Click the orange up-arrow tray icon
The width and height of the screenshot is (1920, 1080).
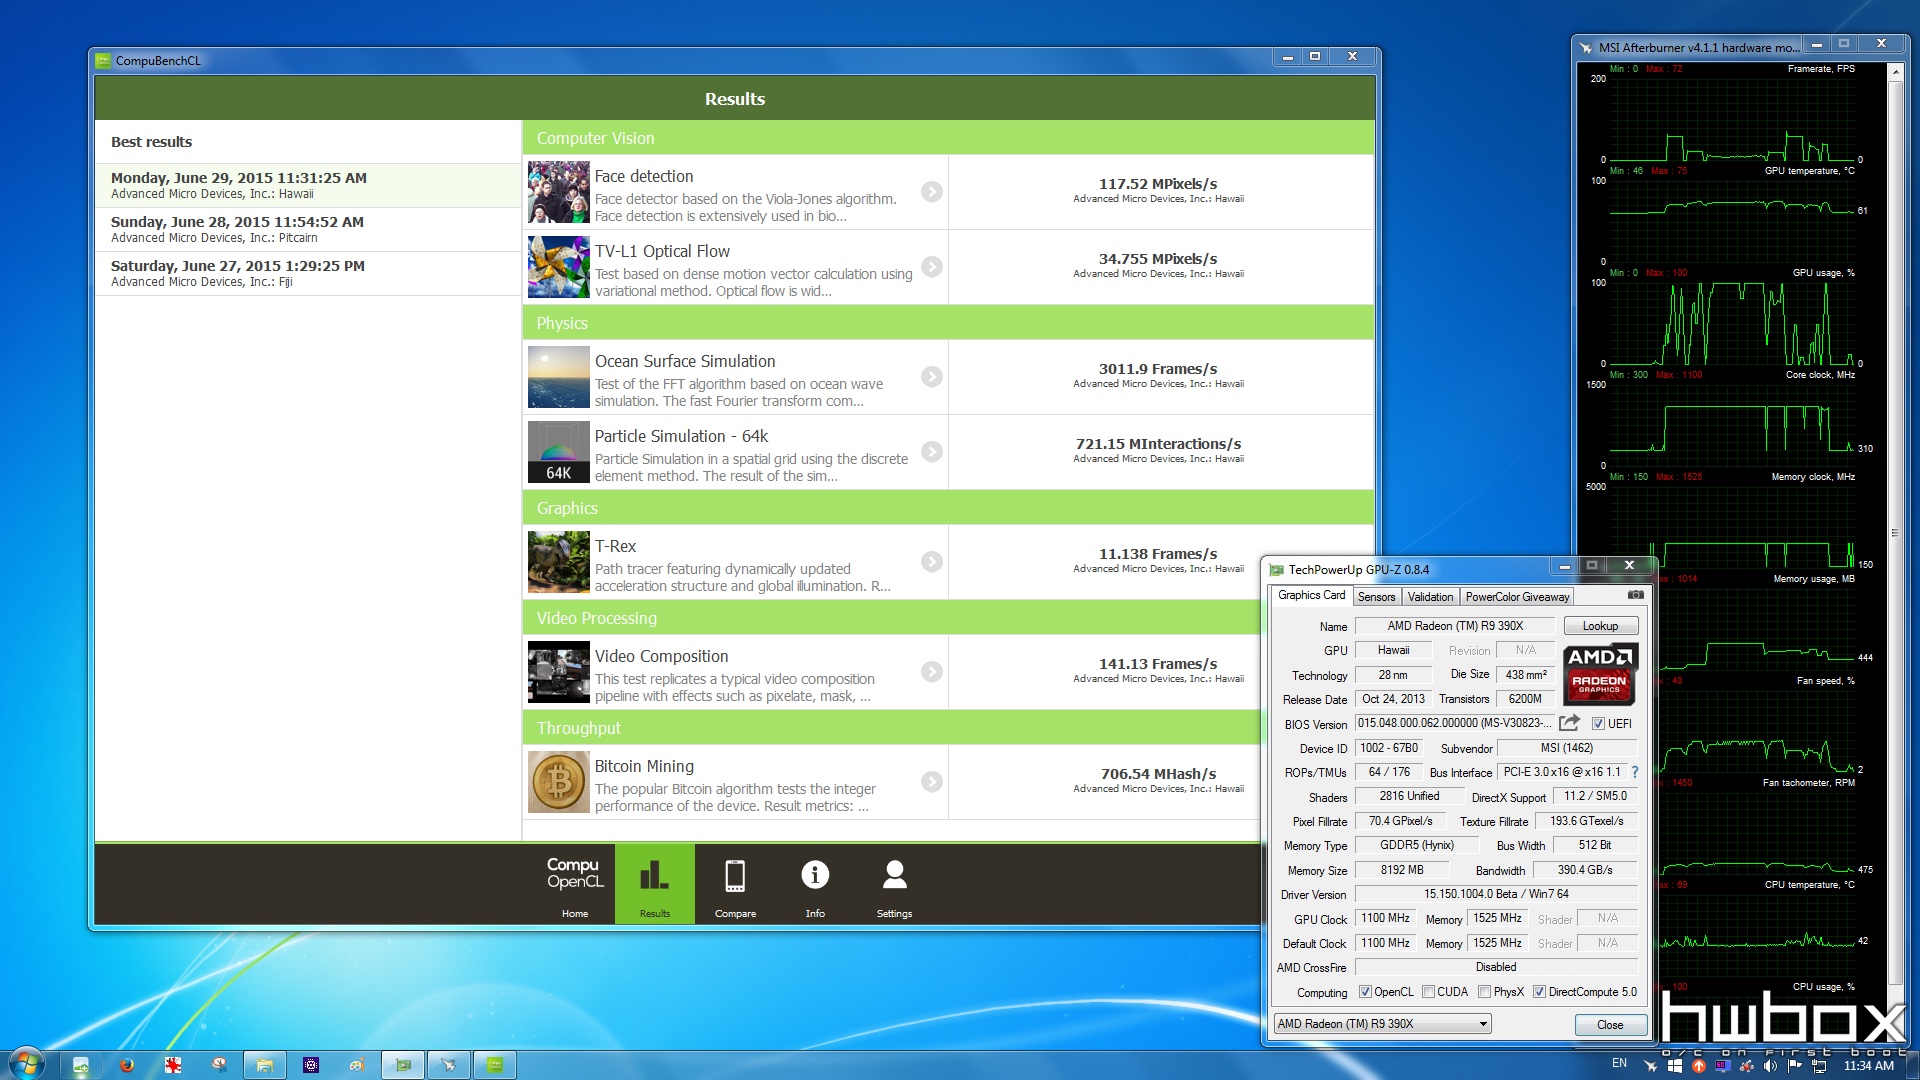[x=1698, y=1066]
